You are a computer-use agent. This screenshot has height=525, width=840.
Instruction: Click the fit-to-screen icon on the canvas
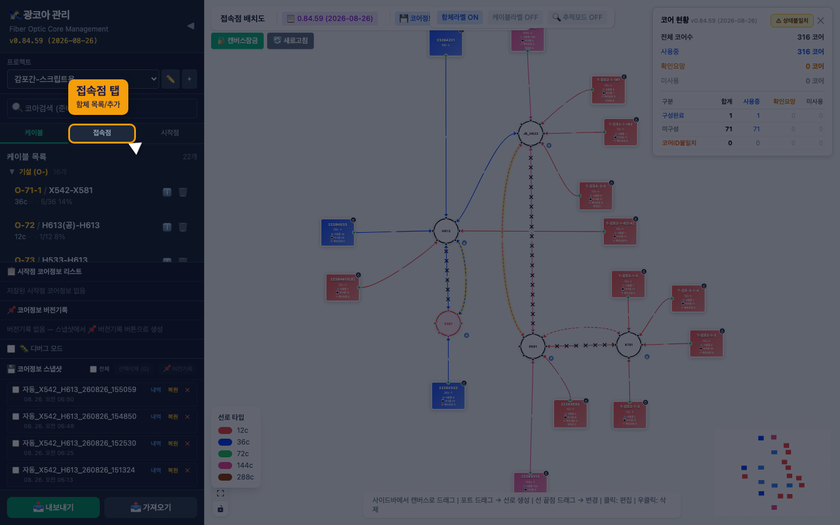click(x=220, y=493)
